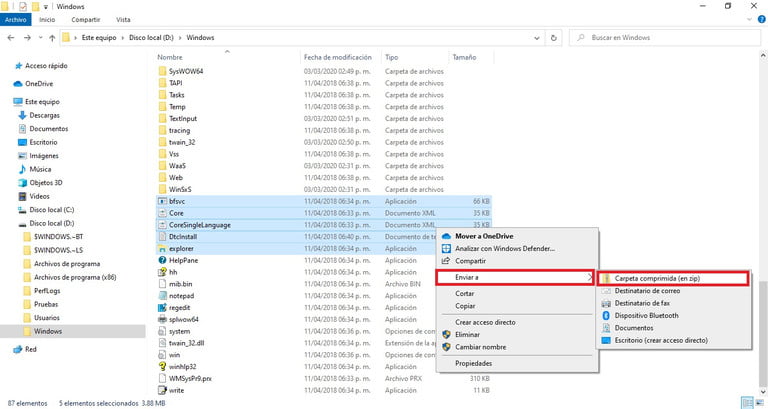Select Red network icon in sidebar
Viewport: 768px width, 409px height.
coord(18,349)
